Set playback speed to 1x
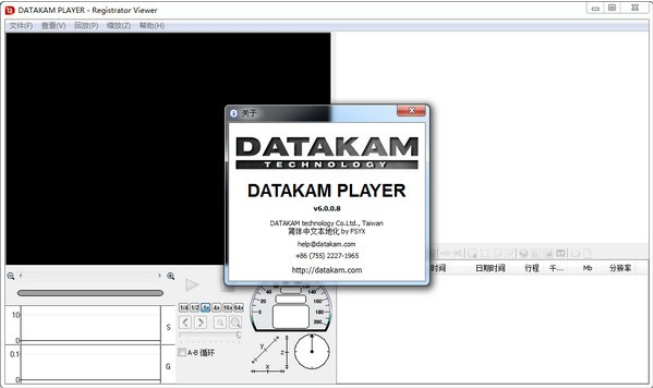 [205, 308]
